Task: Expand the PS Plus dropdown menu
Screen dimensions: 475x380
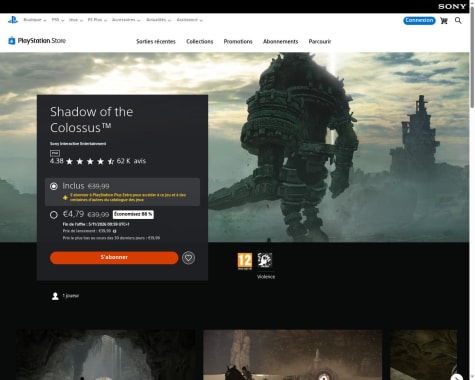Action: pos(97,20)
